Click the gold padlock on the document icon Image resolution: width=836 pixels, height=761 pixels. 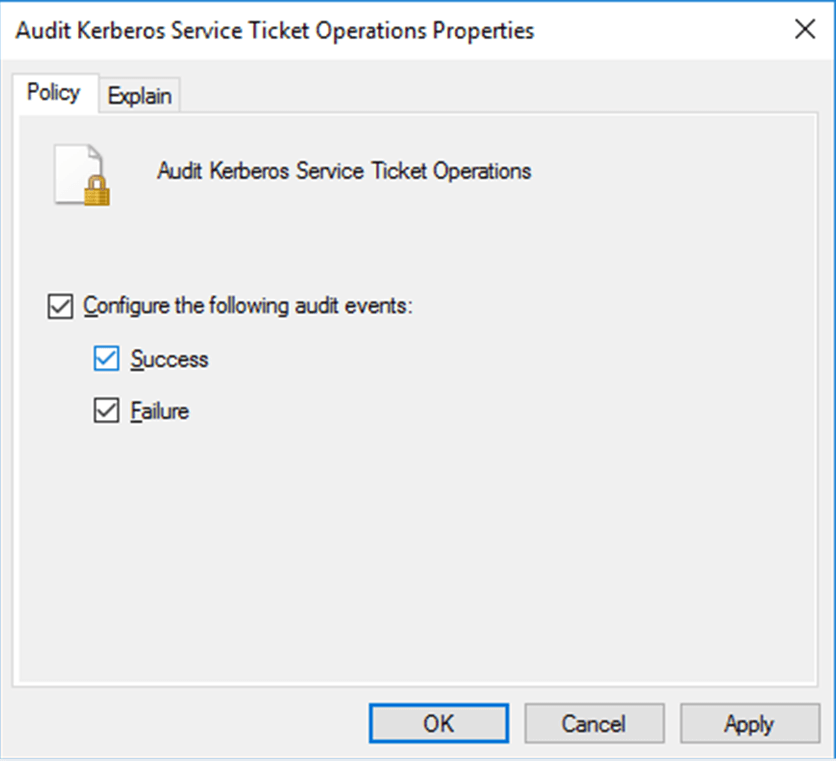96,192
